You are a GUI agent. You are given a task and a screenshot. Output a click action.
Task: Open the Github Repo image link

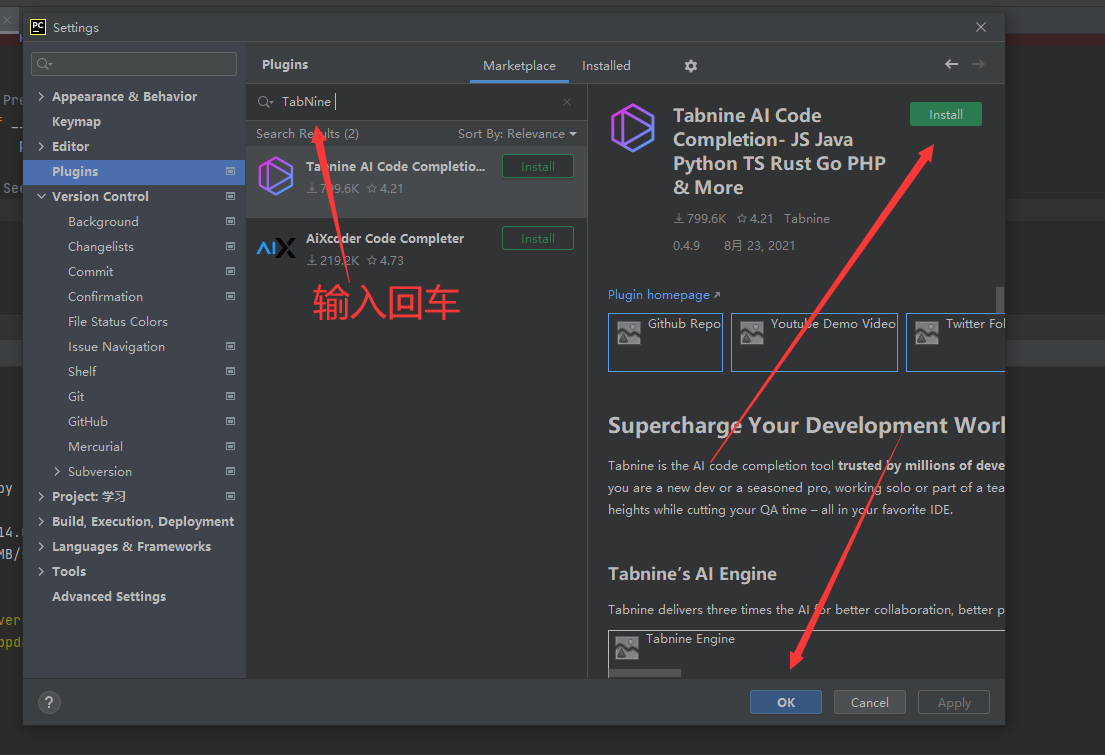pyautogui.click(x=665, y=342)
